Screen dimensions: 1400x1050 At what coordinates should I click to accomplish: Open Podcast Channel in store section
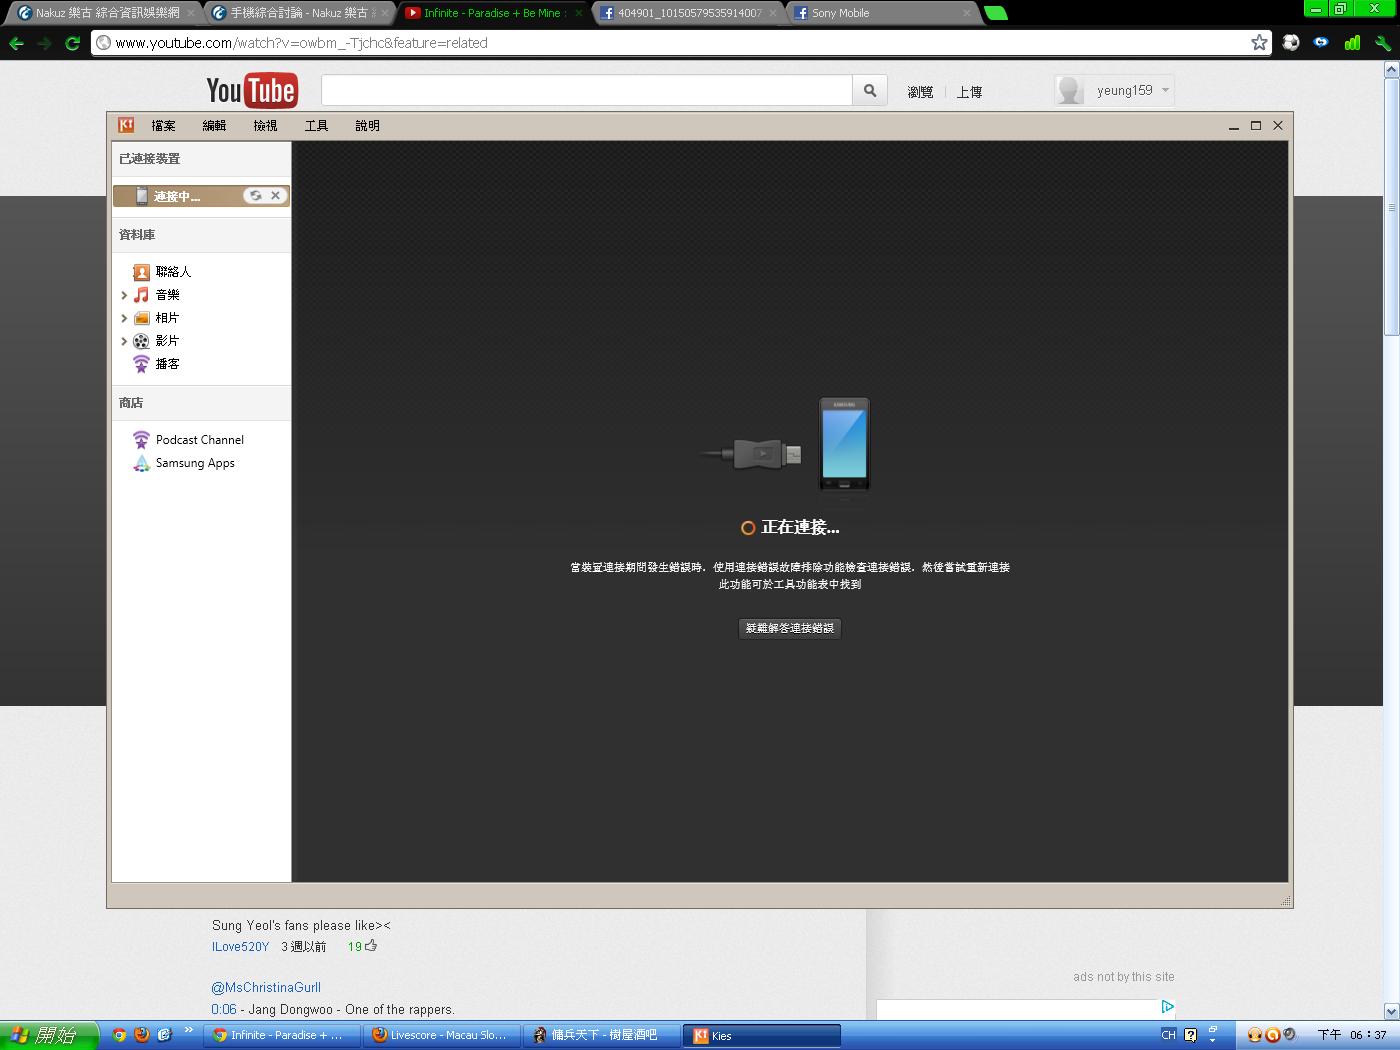199,440
